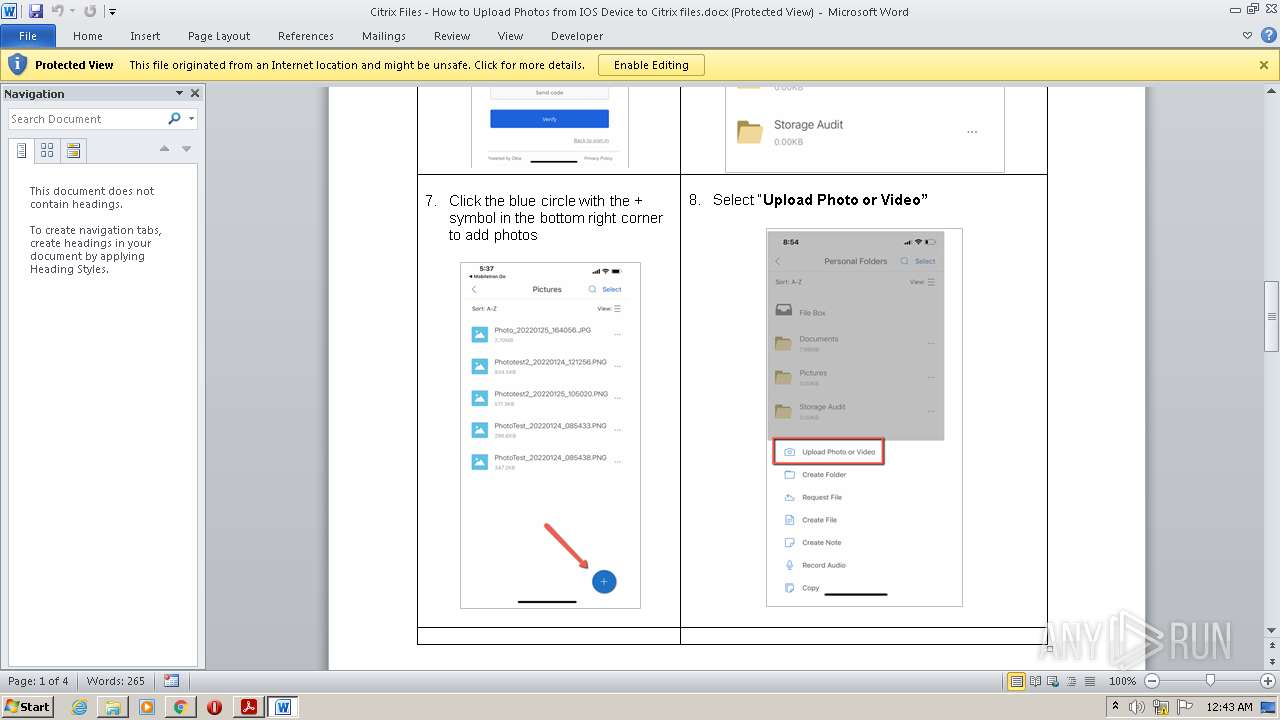The image size is (1280, 720).
Task: Open the File tab
Action: (x=28, y=36)
